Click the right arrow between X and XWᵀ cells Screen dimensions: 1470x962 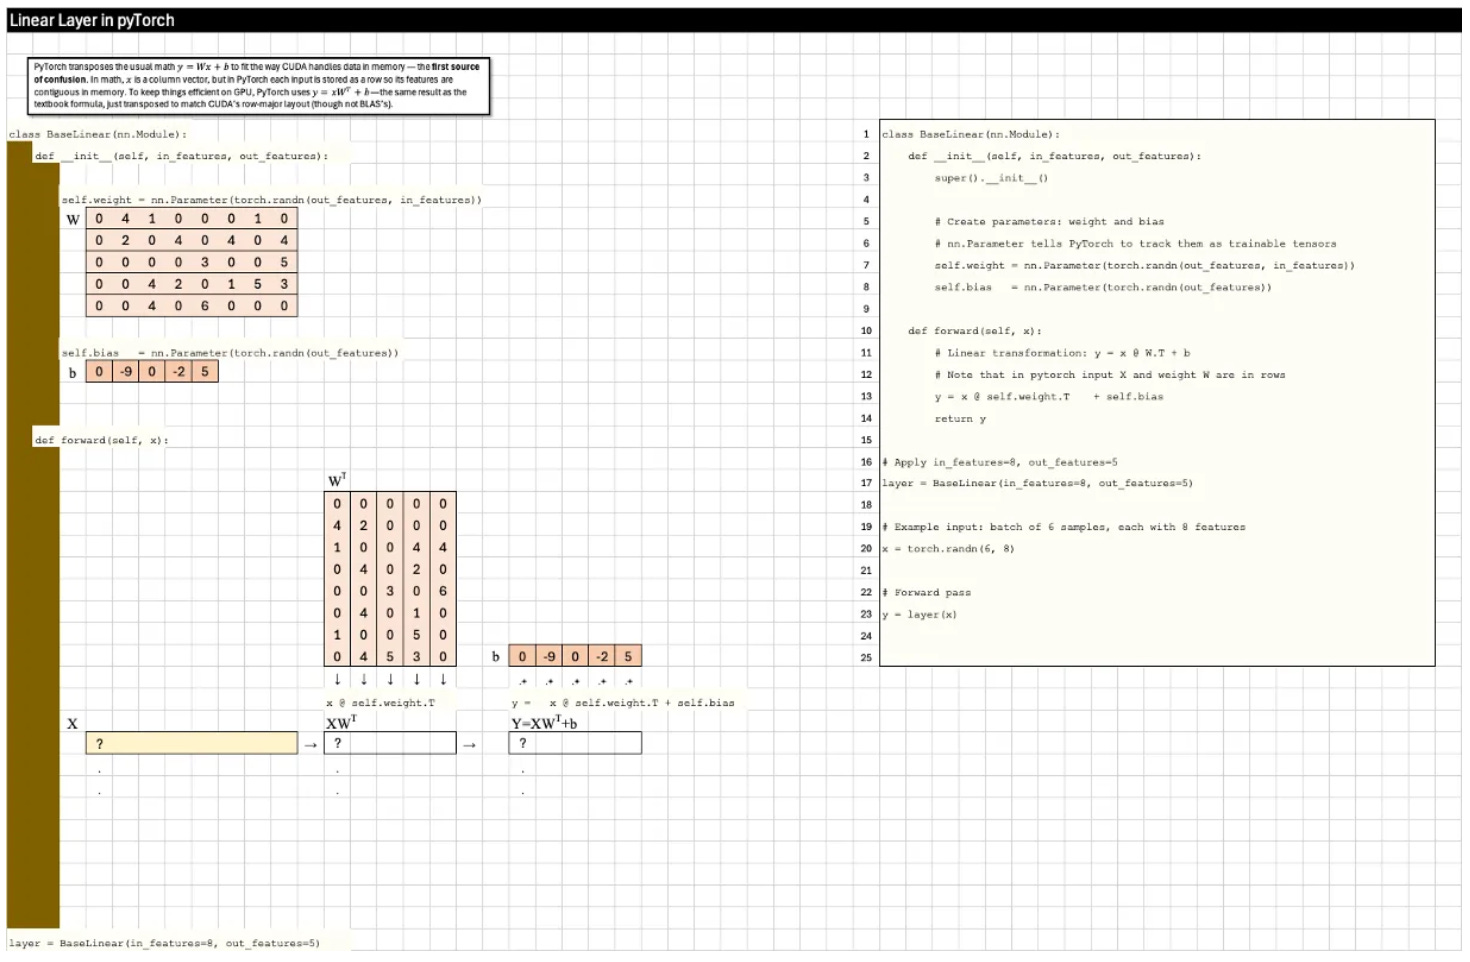pyautogui.click(x=310, y=744)
